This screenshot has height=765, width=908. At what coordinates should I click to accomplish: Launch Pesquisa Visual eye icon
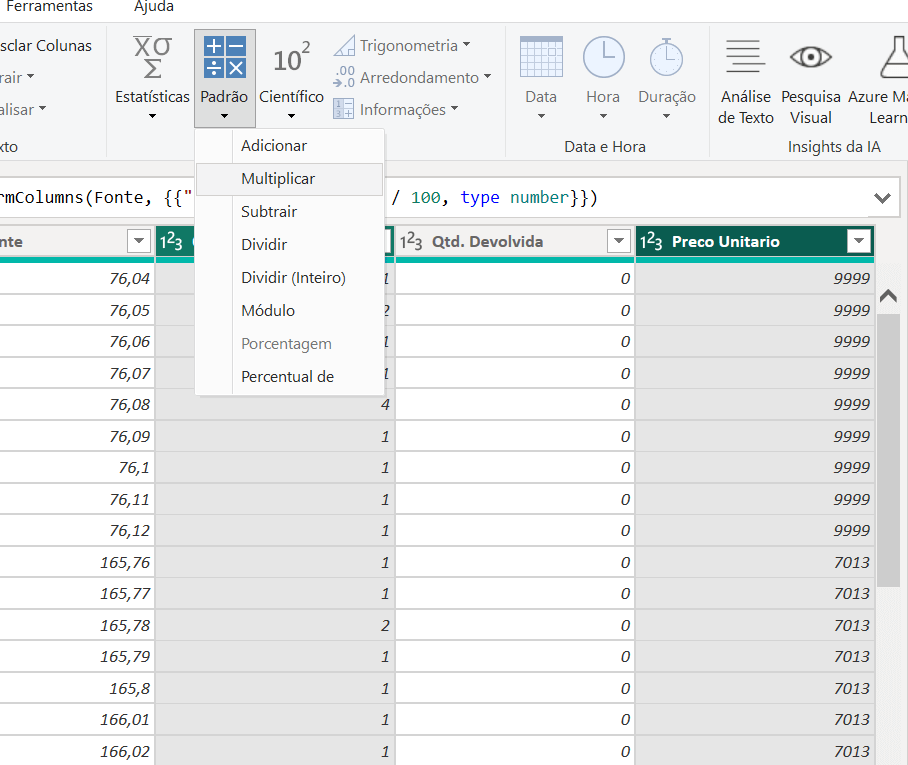[x=811, y=57]
